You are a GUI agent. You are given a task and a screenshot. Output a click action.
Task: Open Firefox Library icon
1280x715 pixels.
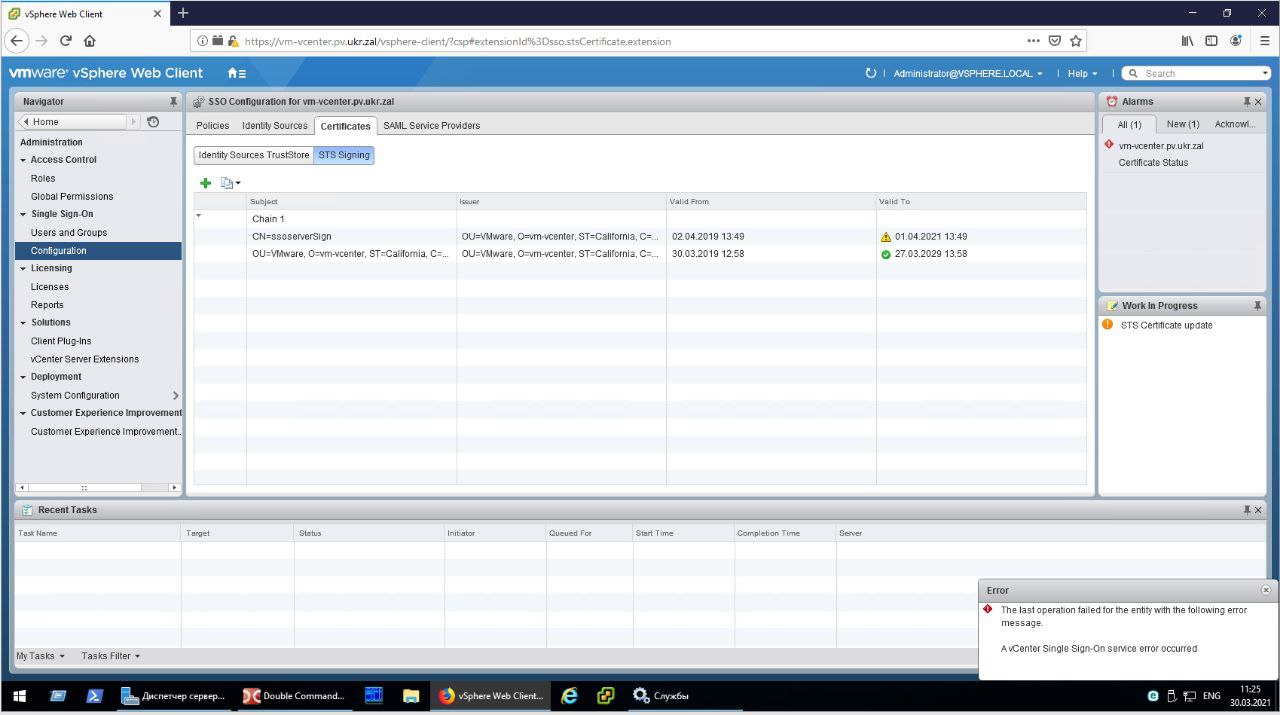[x=1187, y=41]
